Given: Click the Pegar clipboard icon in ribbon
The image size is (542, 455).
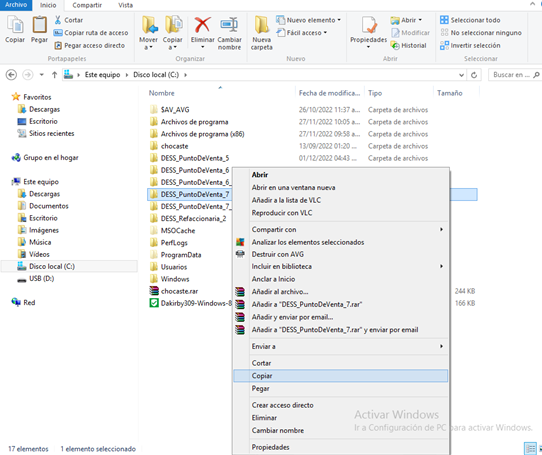Looking at the screenshot, I should (x=39, y=25).
